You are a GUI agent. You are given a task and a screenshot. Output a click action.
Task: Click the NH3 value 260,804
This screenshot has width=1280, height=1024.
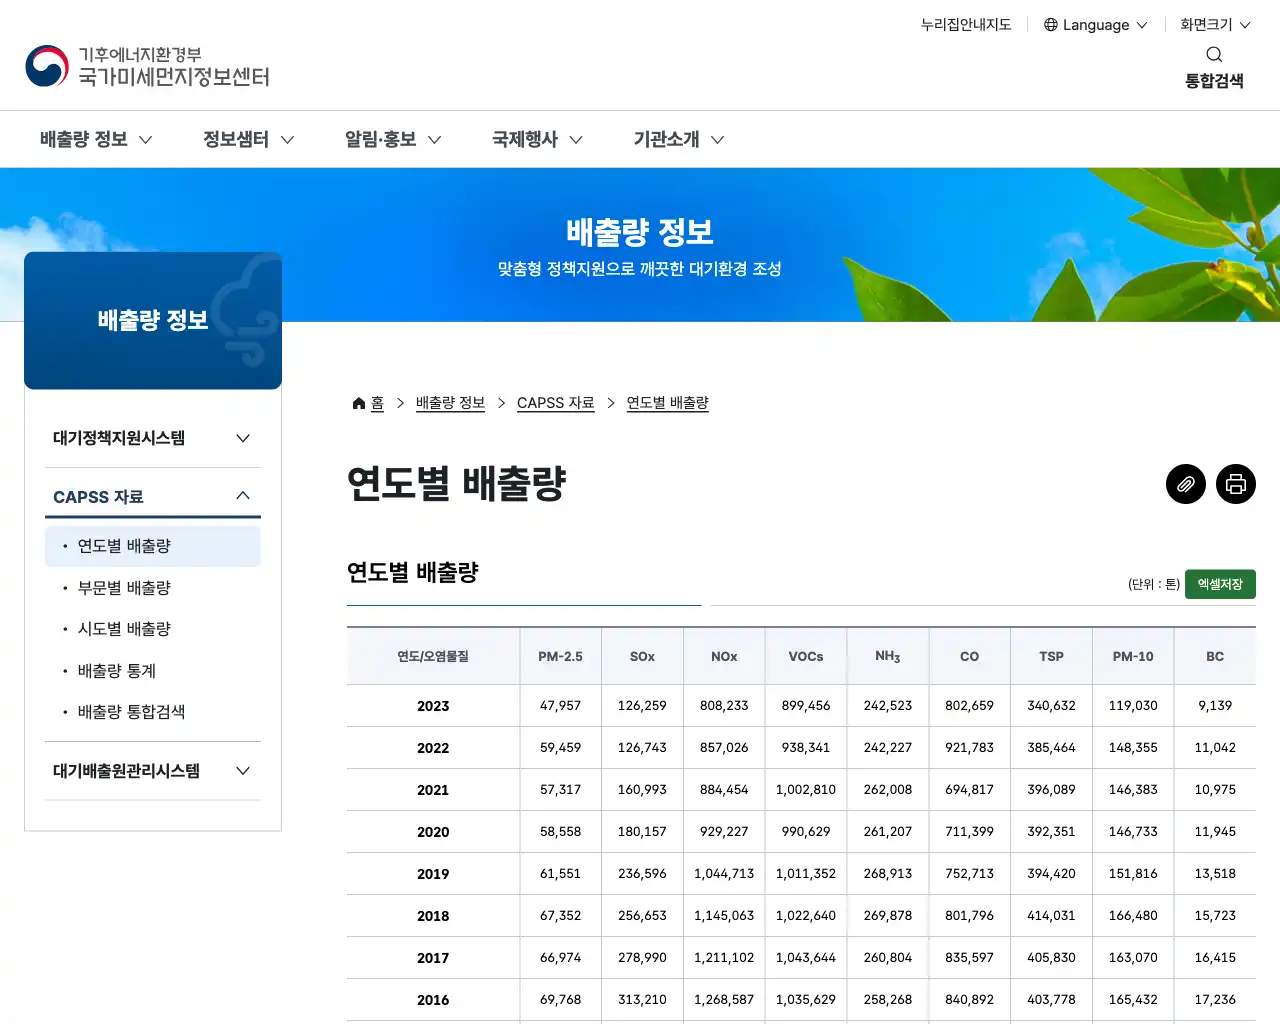(888, 958)
